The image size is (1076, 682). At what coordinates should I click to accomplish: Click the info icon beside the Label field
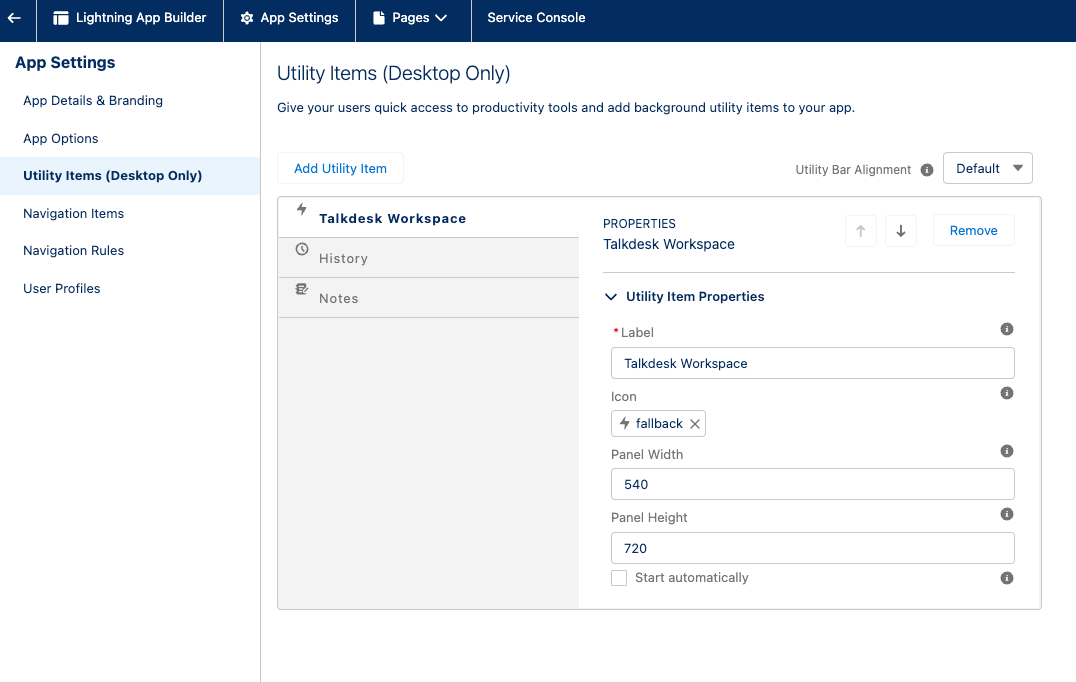(x=1007, y=329)
